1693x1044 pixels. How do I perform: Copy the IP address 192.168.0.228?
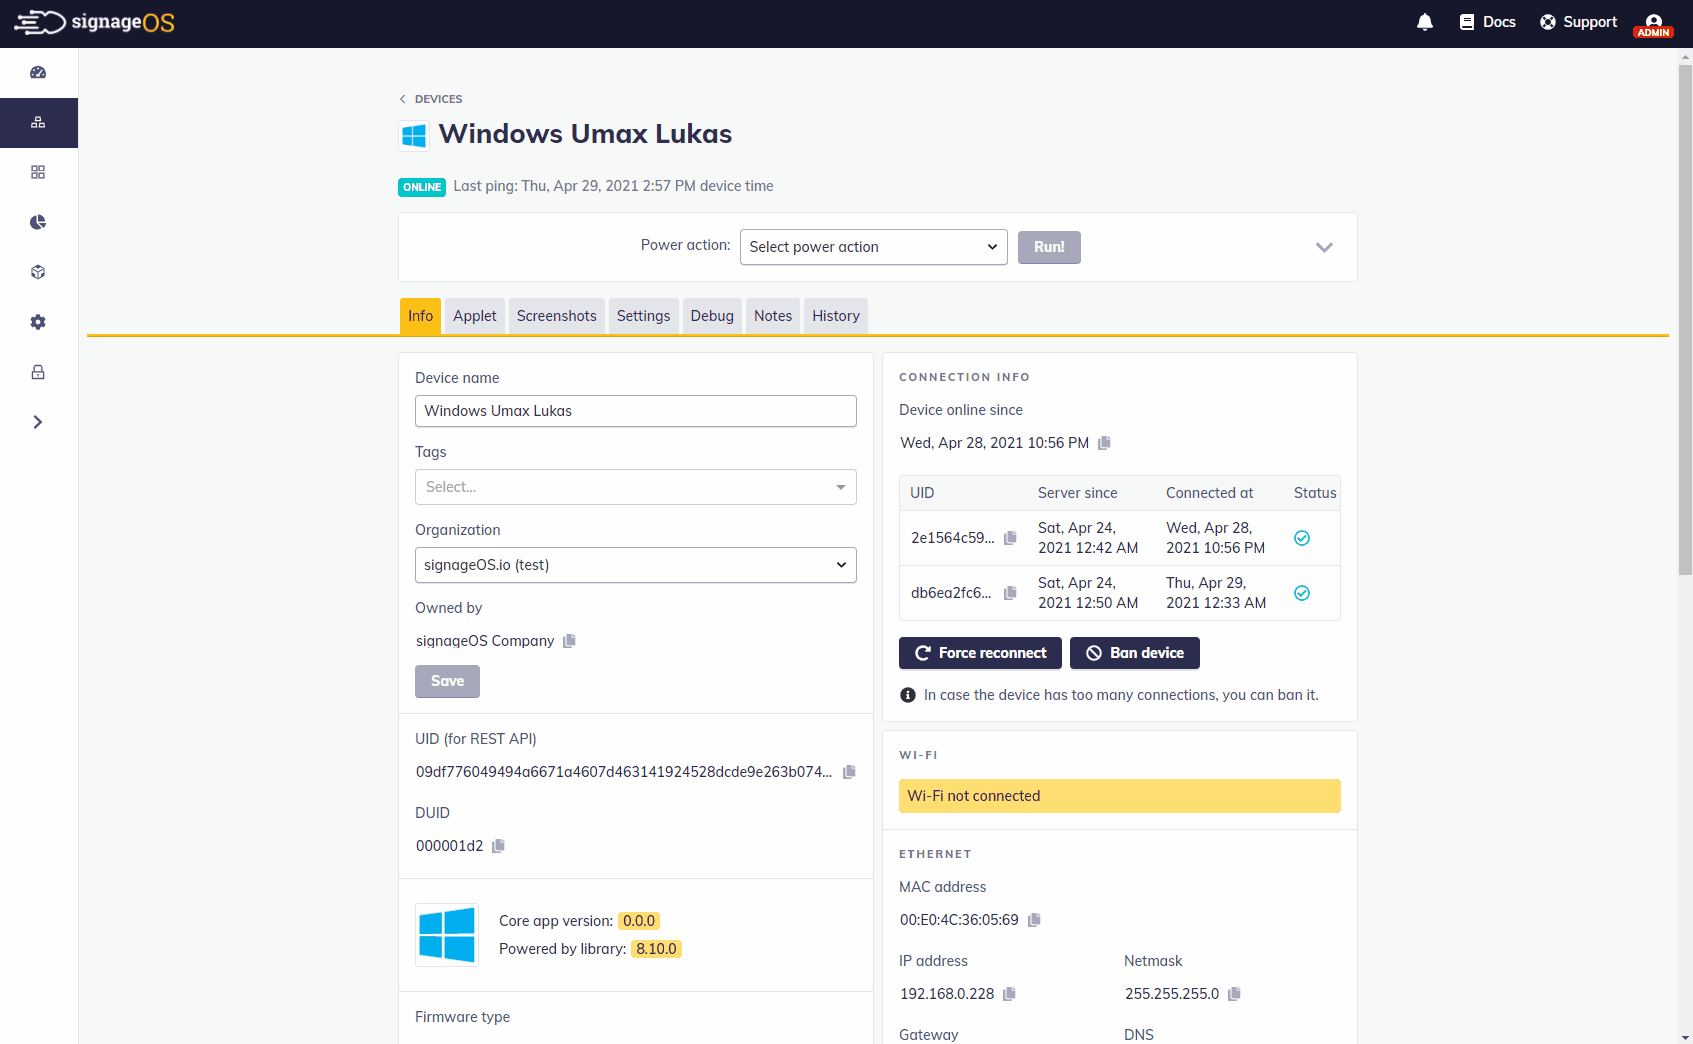pos(1009,994)
